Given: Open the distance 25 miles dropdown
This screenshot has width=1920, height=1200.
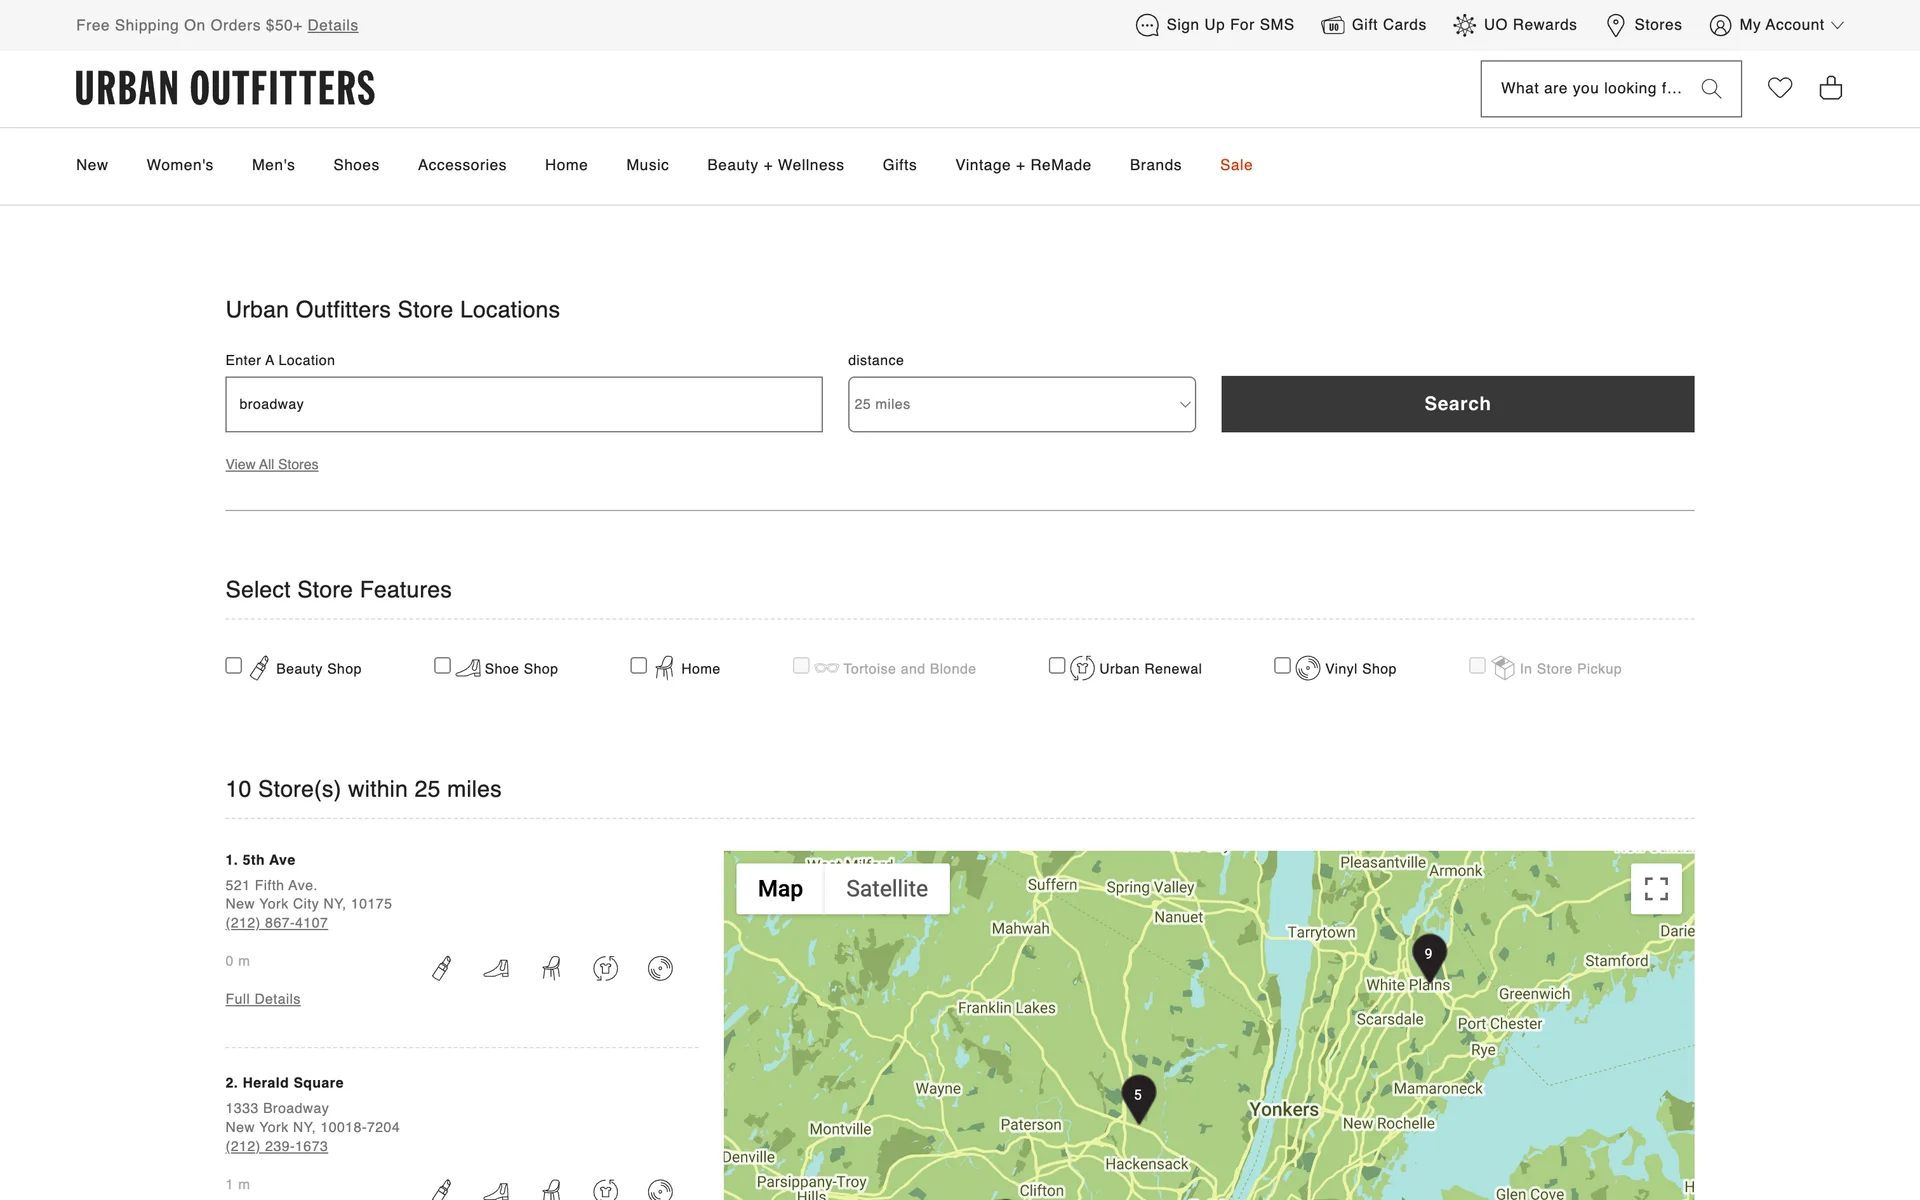Looking at the screenshot, I should (x=1021, y=404).
